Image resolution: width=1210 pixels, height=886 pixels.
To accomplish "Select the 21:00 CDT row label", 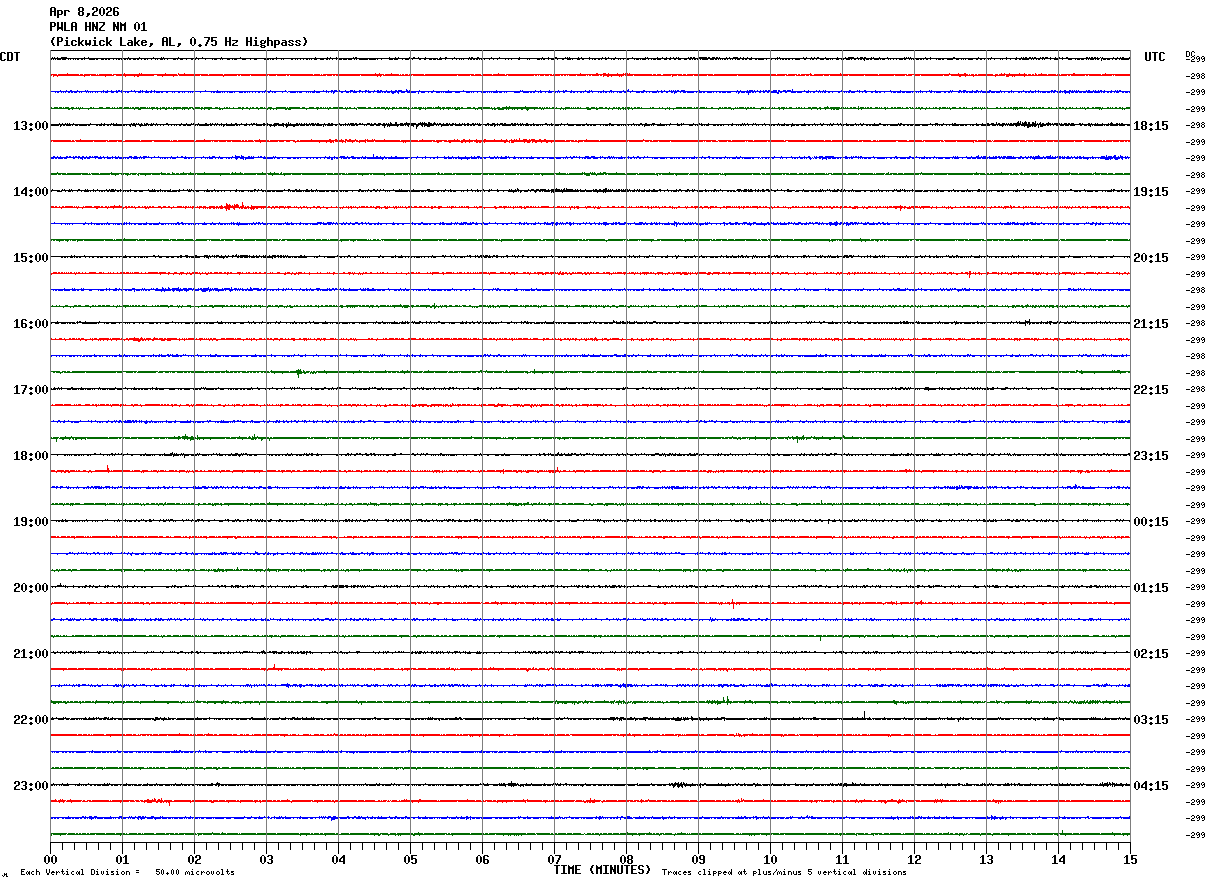I will tap(30, 654).
